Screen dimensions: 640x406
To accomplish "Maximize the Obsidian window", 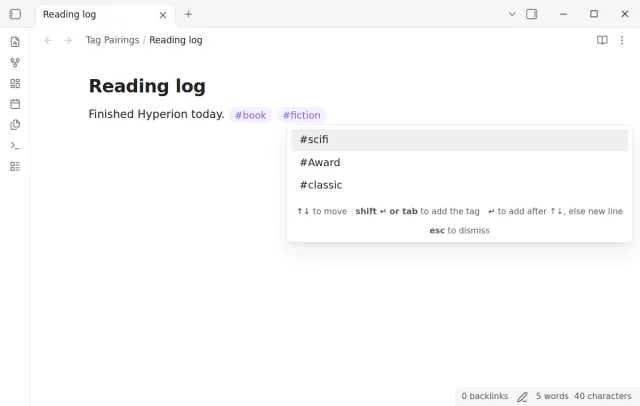I will (x=594, y=14).
